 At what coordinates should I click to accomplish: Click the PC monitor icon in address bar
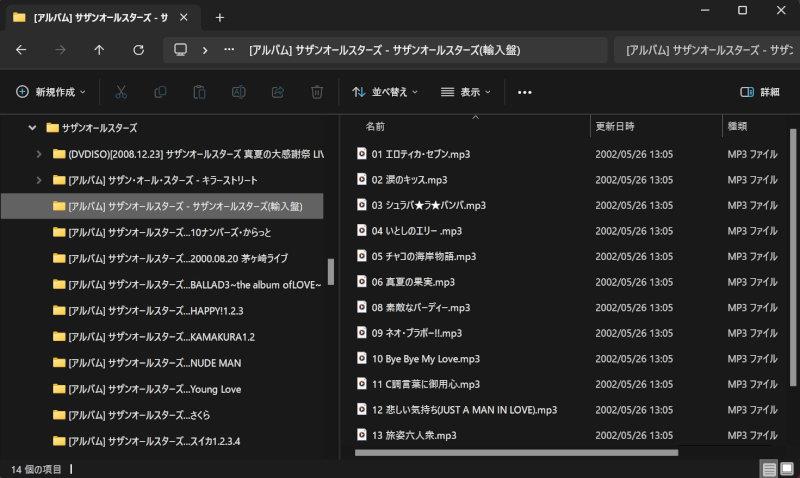click(x=180, y=49)
